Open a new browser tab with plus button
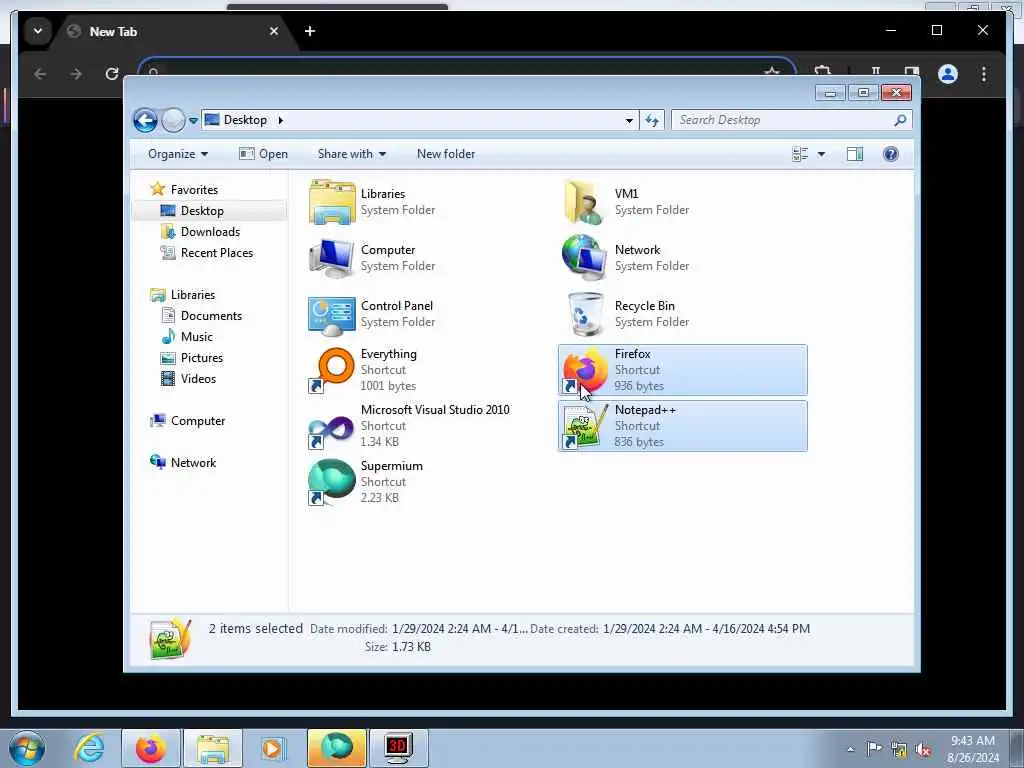Image resolution: width=1024 pixels, height=768 pixels. [310, 31]
